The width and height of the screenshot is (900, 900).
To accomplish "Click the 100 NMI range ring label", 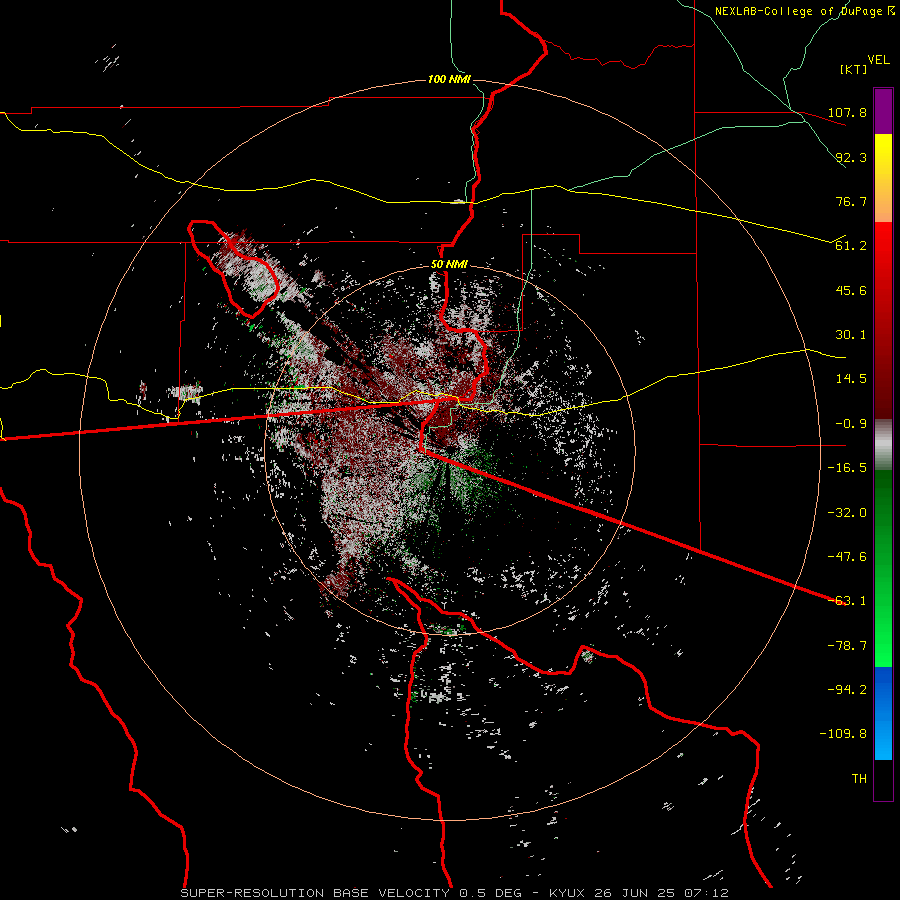I will point(449,79).
